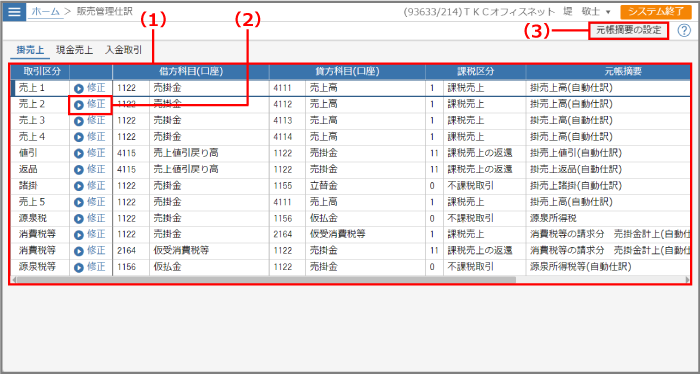Click credit account code 4113
The height and width of the screenshot is (375, 700).
tap(283, 121)
